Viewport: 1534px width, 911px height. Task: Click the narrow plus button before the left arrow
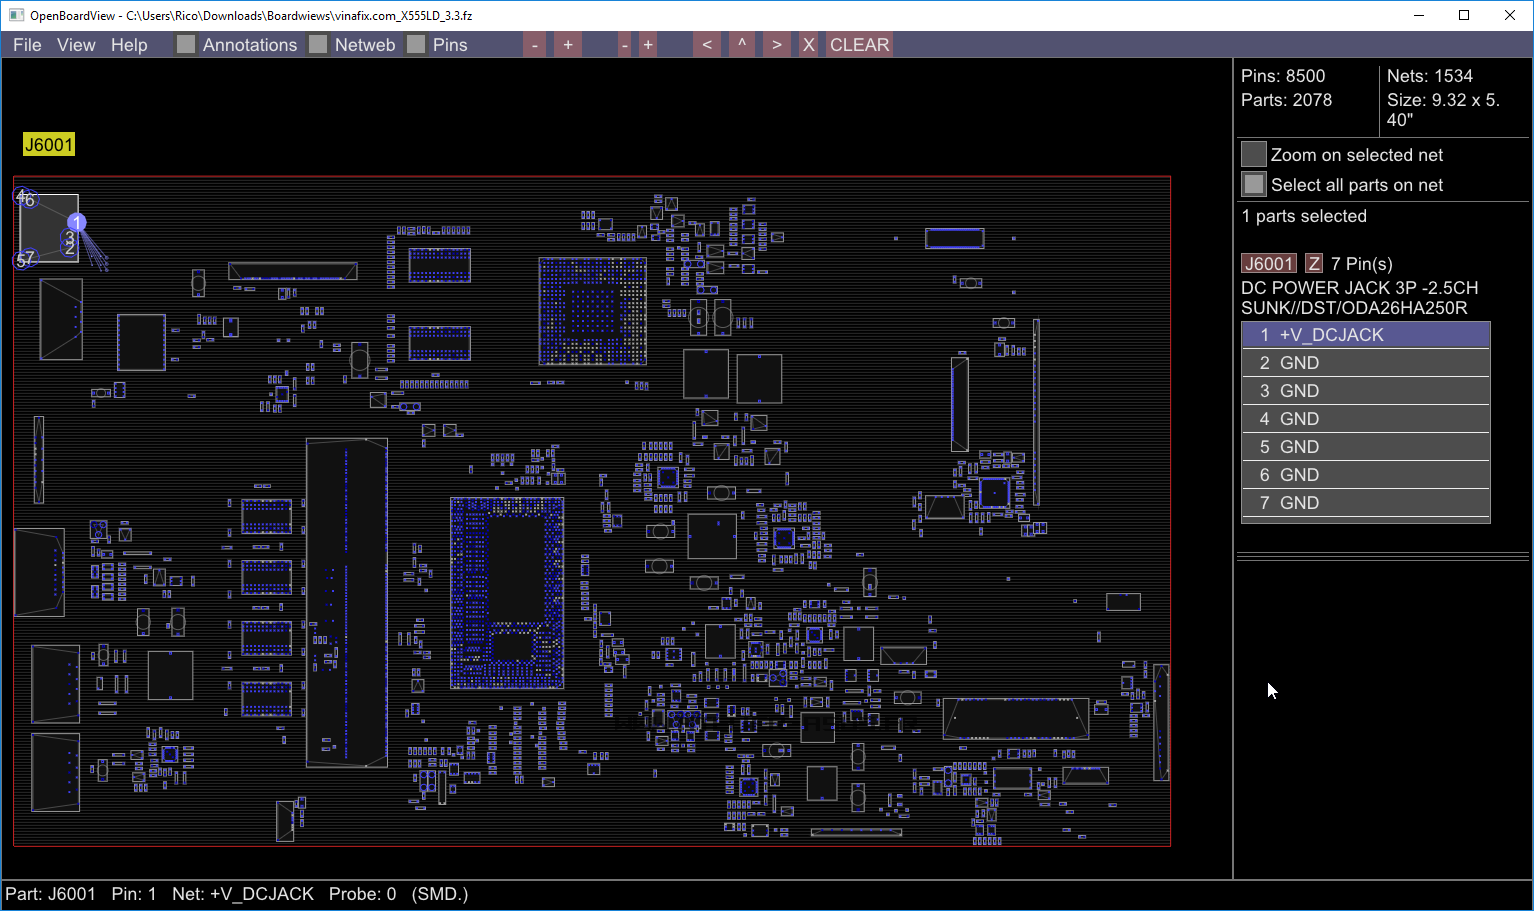coord(648,45)
